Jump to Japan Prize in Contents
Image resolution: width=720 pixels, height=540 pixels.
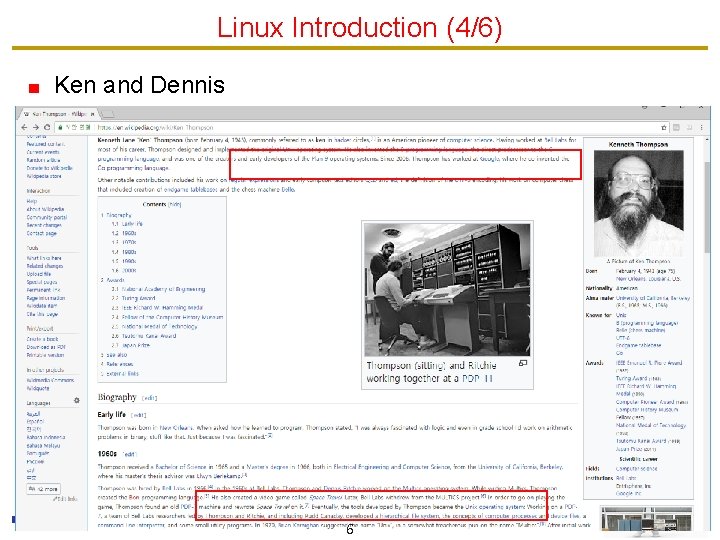coord(131,345)
